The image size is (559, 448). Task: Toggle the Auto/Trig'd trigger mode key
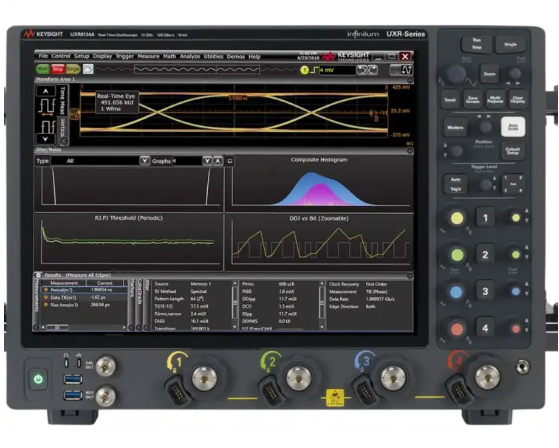tap(455, 184)
